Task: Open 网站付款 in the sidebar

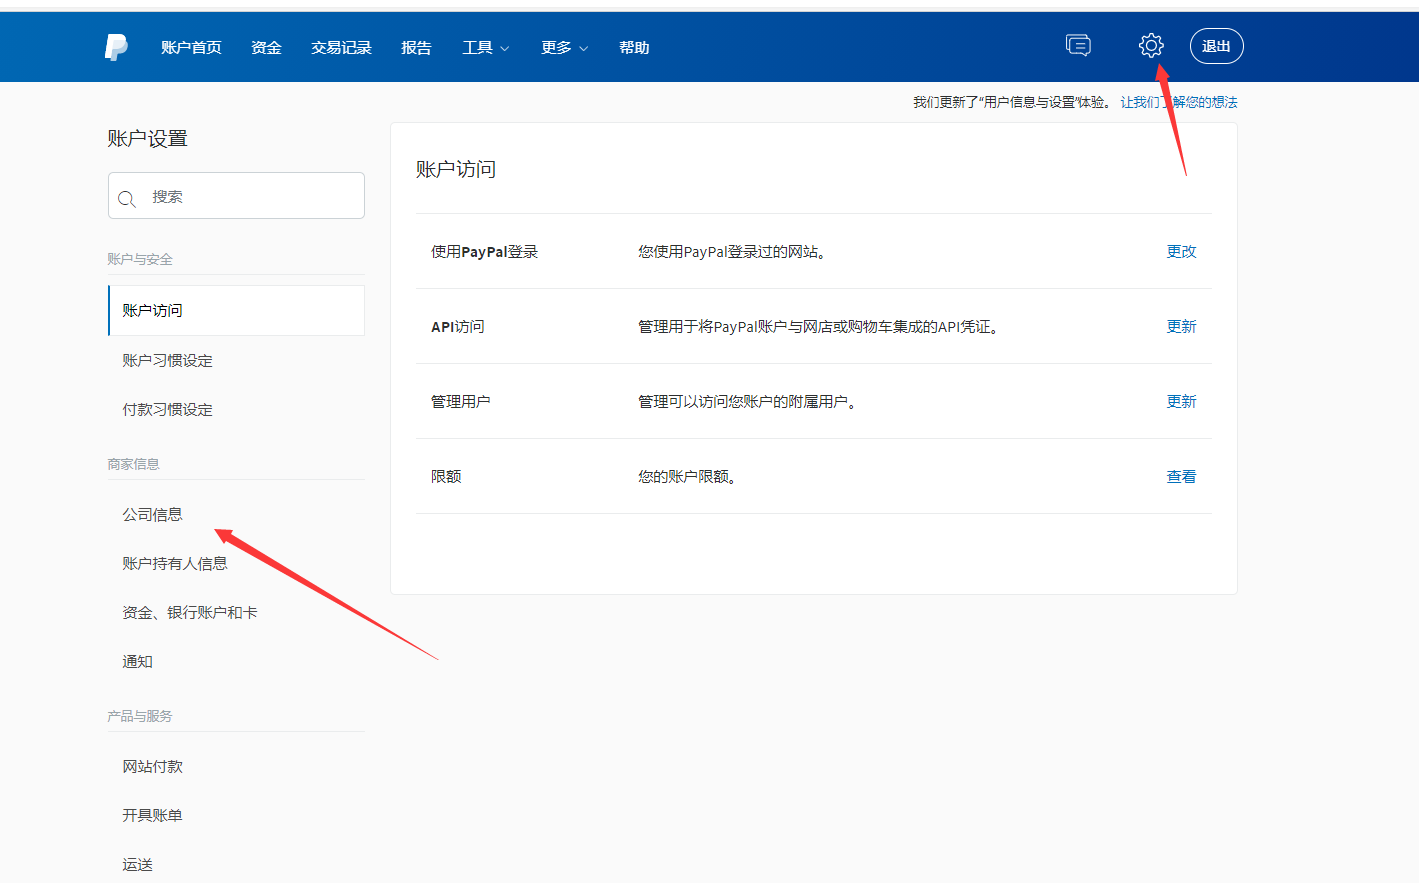Action: point(153,767)
